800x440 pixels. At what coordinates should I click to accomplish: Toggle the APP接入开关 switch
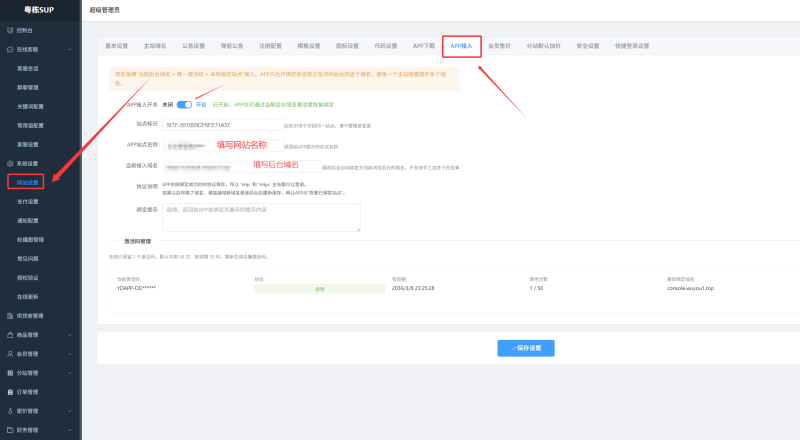184,104
